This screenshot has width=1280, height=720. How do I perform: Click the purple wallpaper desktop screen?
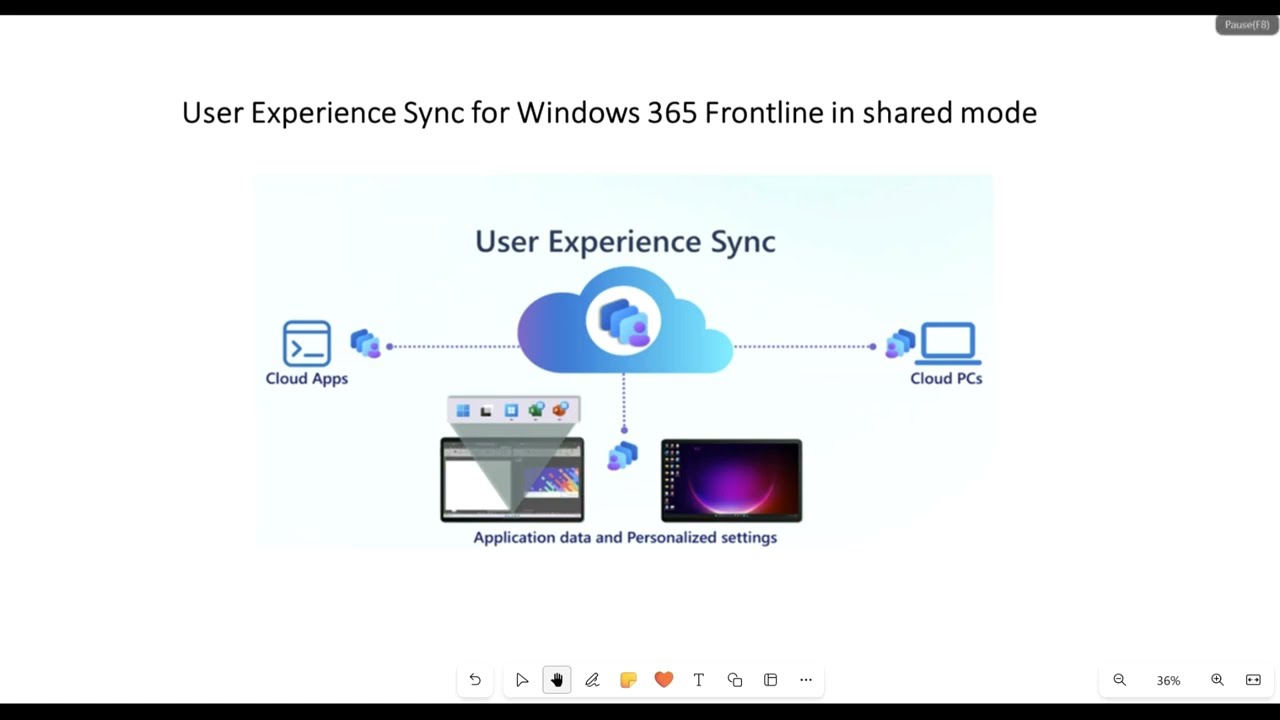pos(731,480)
